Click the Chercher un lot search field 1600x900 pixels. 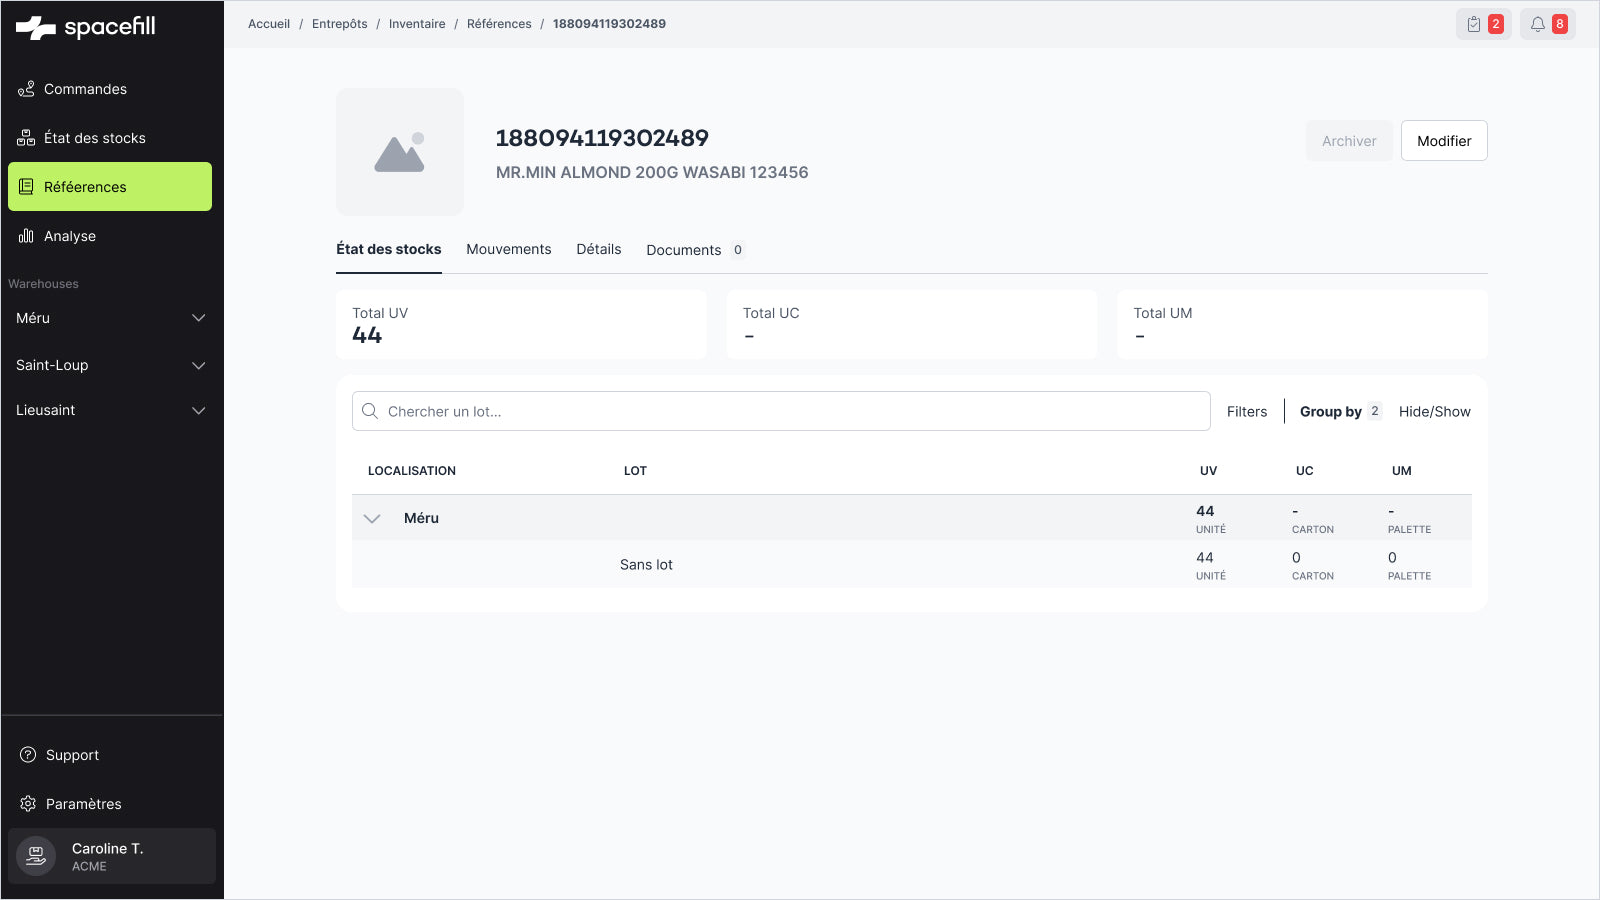[780, 411]
